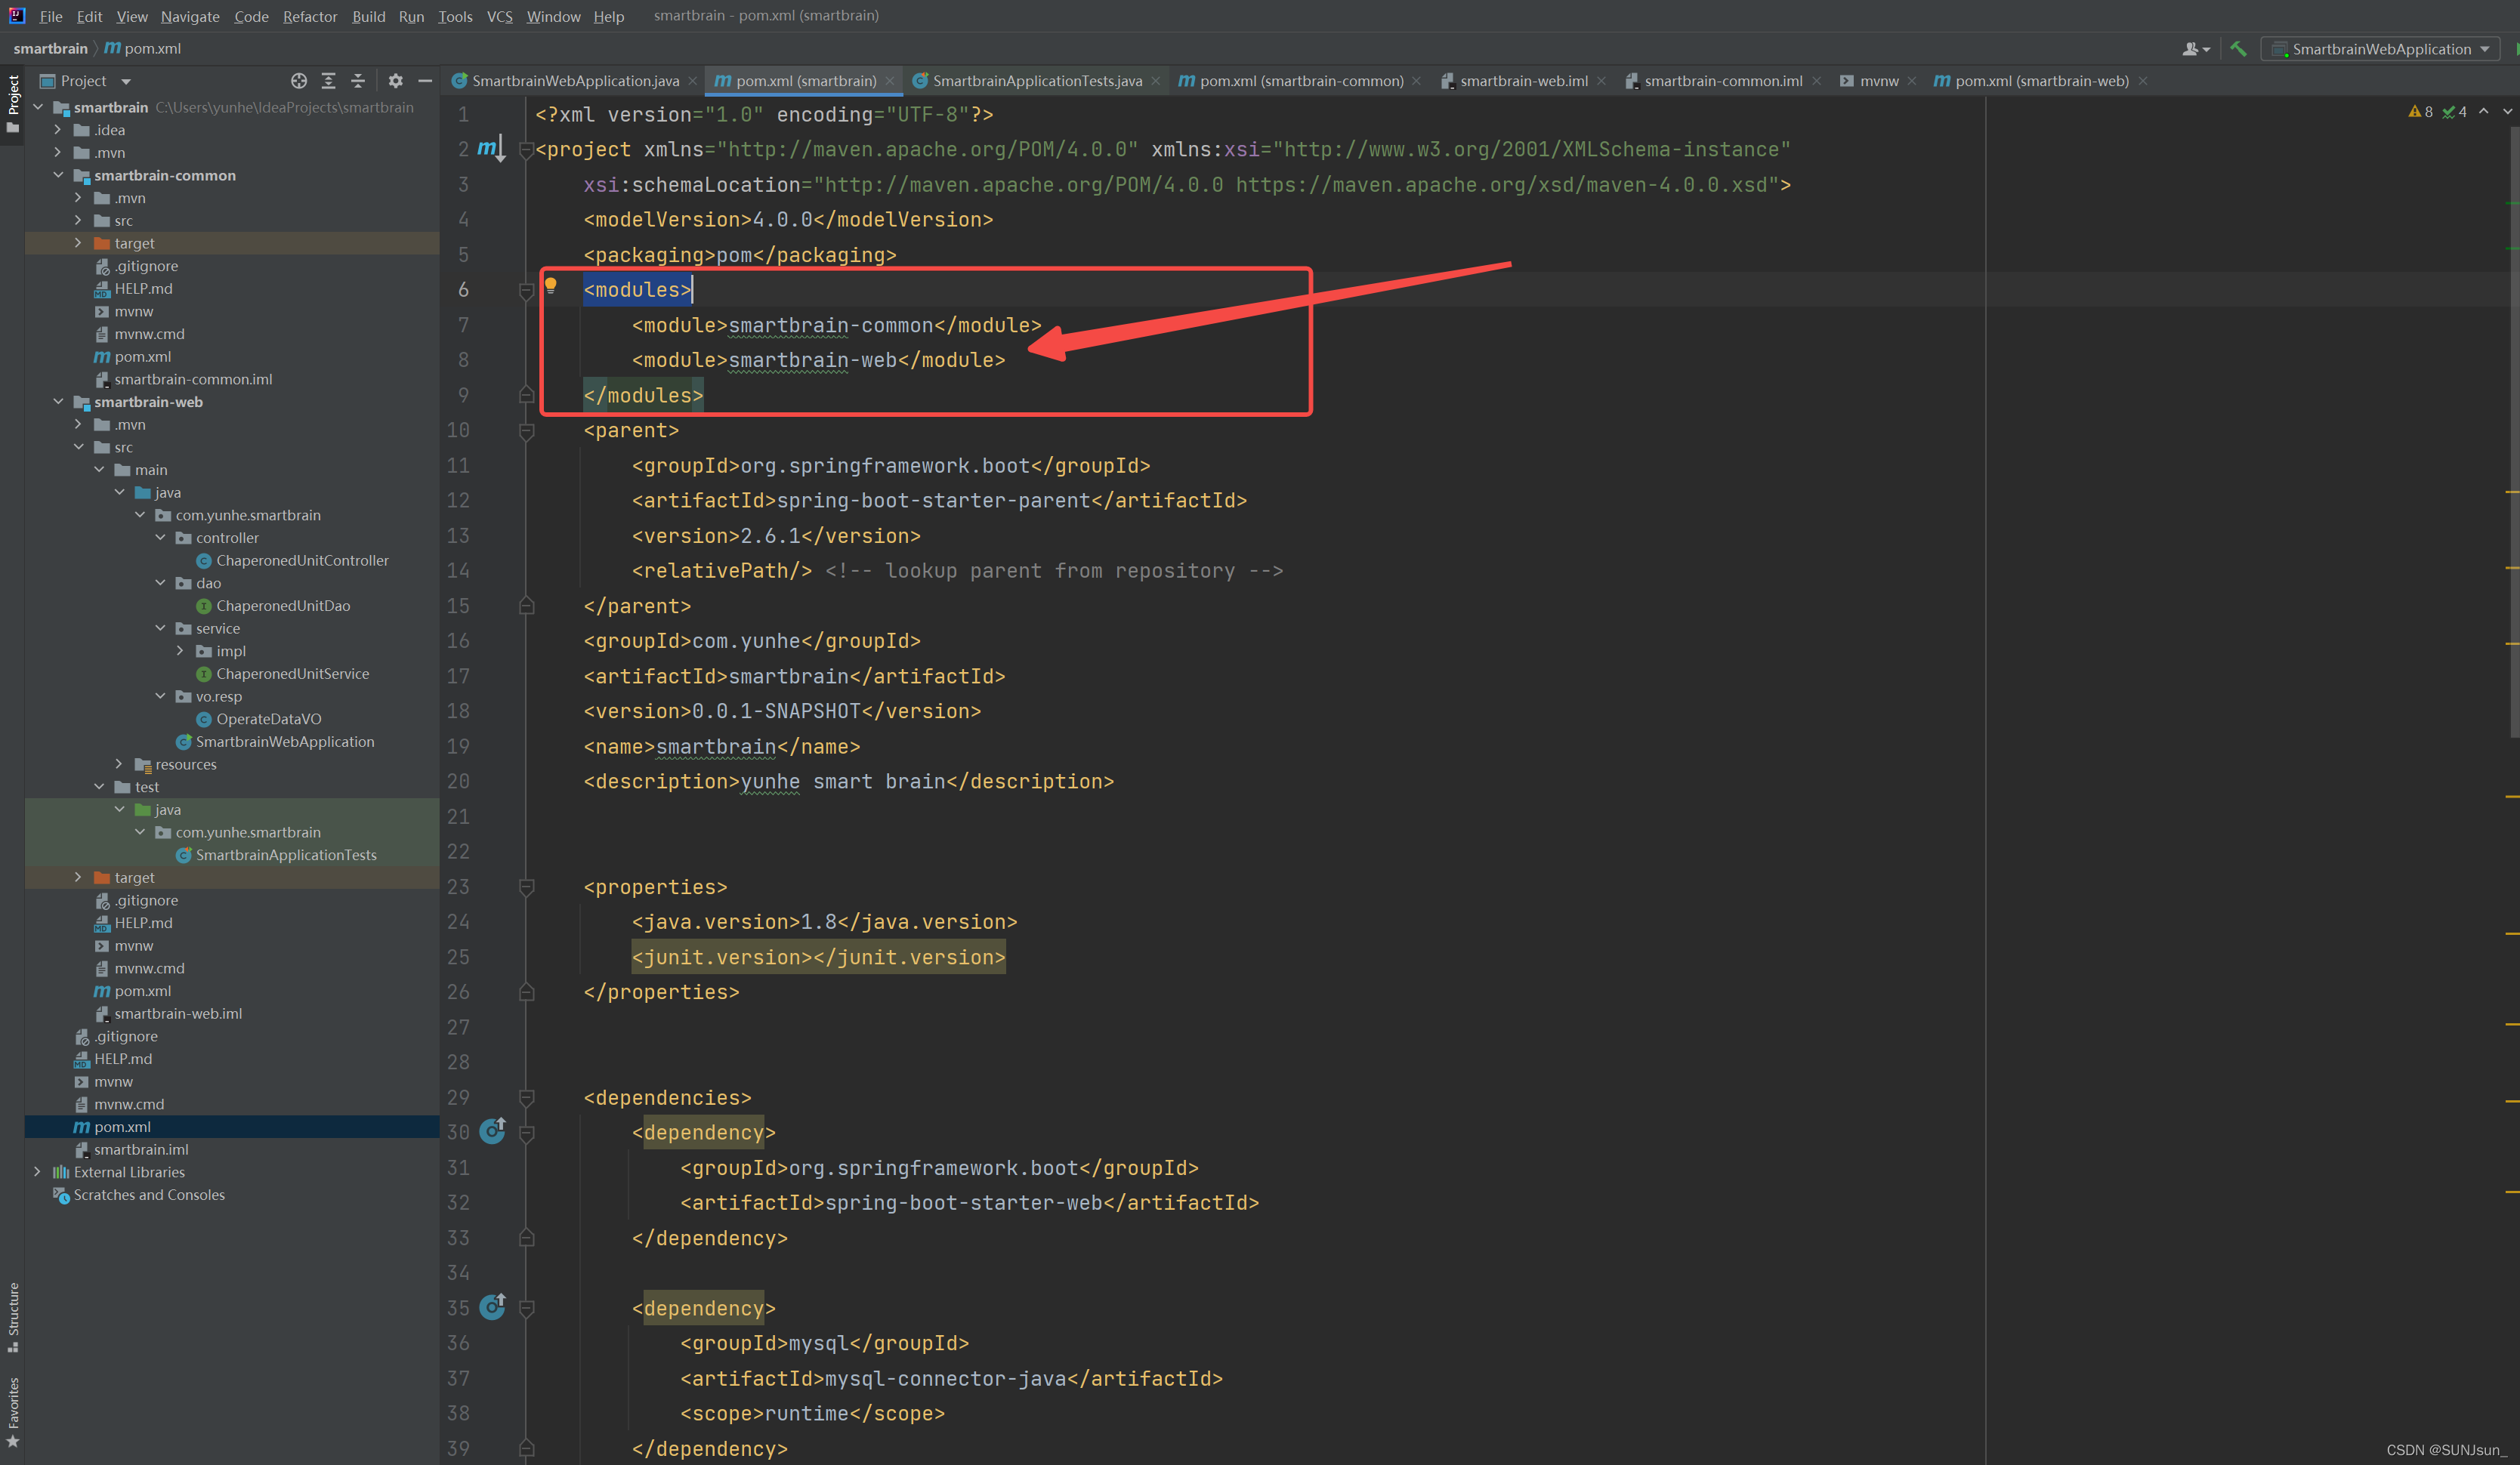Select SmartbrainWebApplication class in tree
Image resolution: width=2520 pixels, height=1465 pixels.
[x=285, y=742]
